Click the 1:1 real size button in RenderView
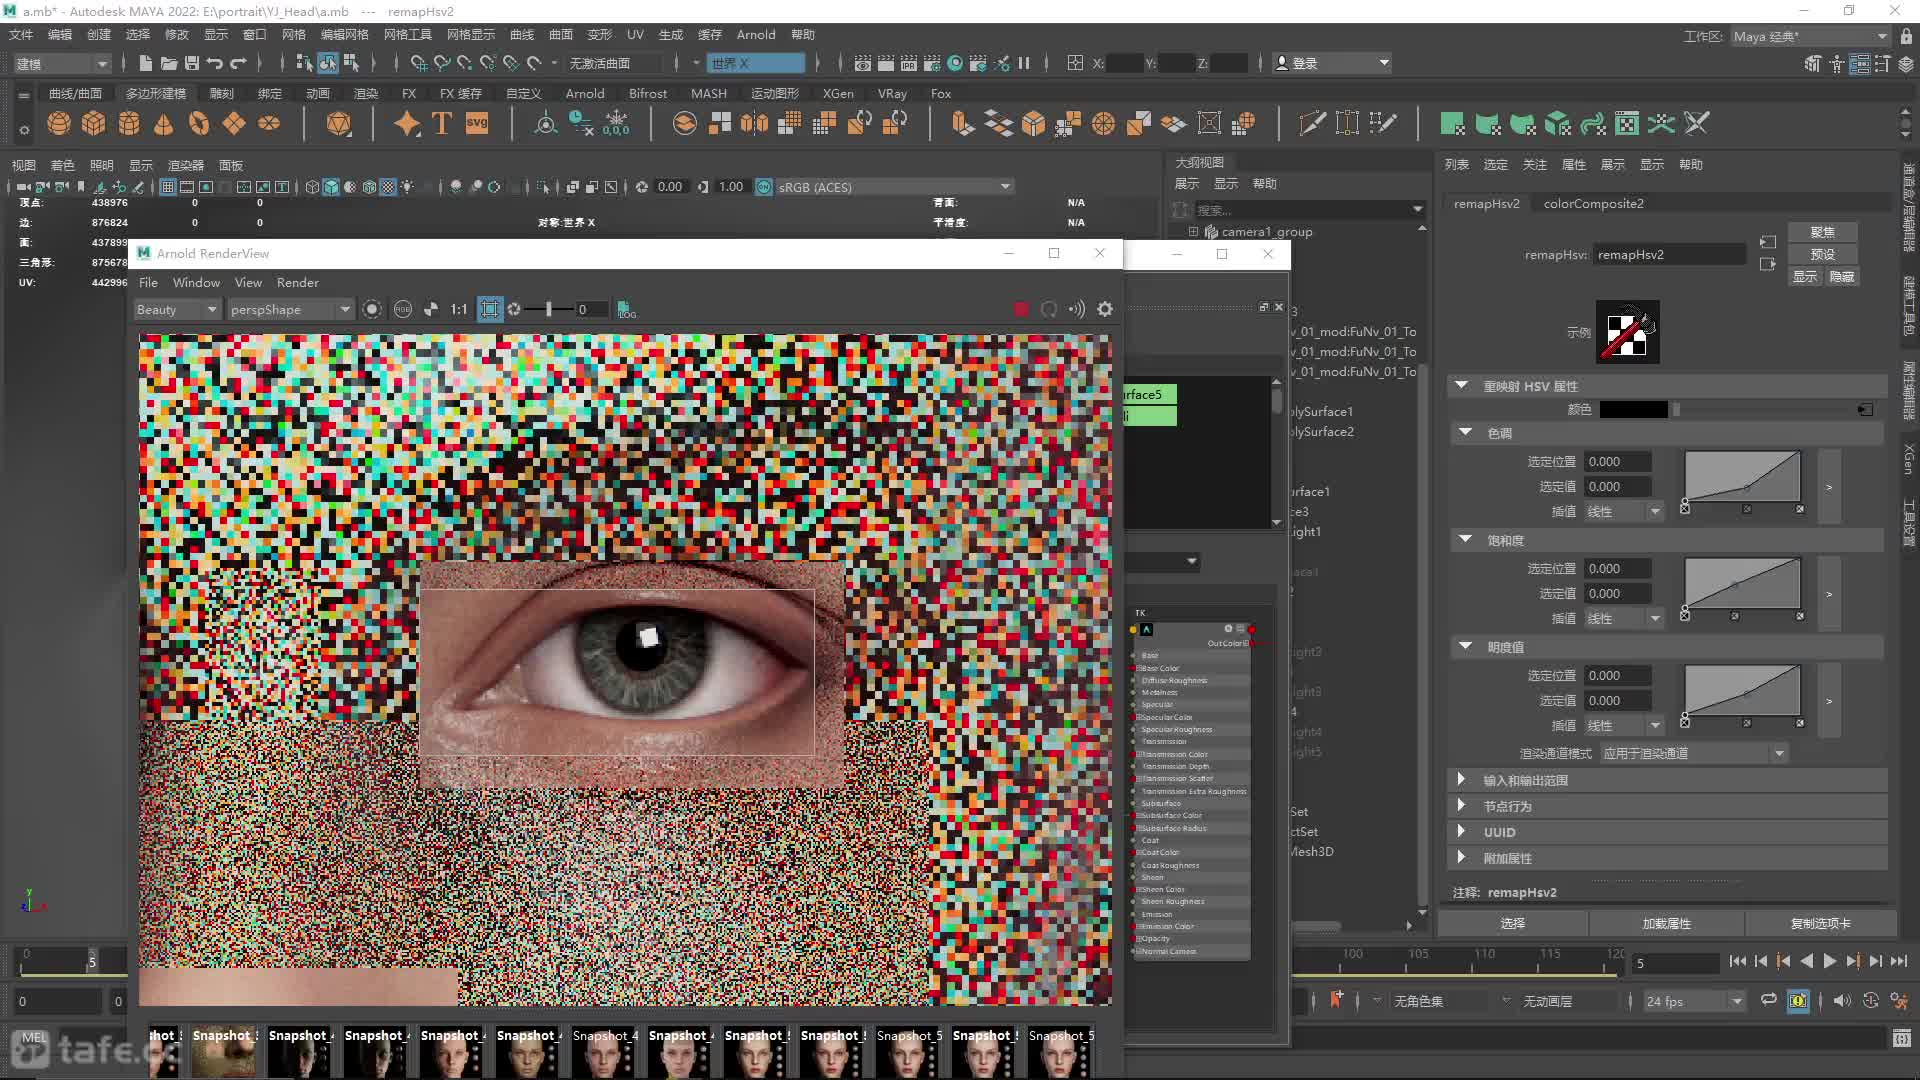Screen dimensions: 1920x1080 point(459,309)
